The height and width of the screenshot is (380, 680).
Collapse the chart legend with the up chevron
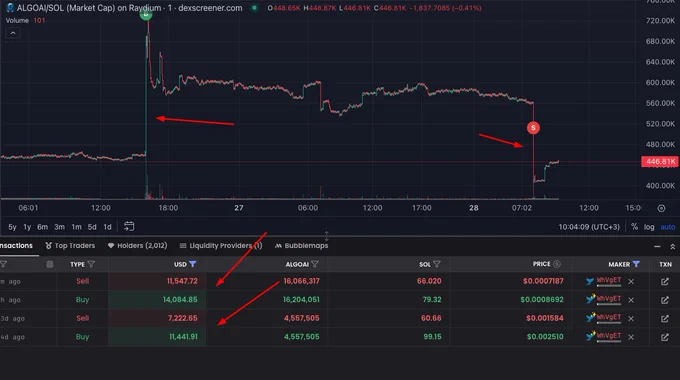(x=13, y=33)
